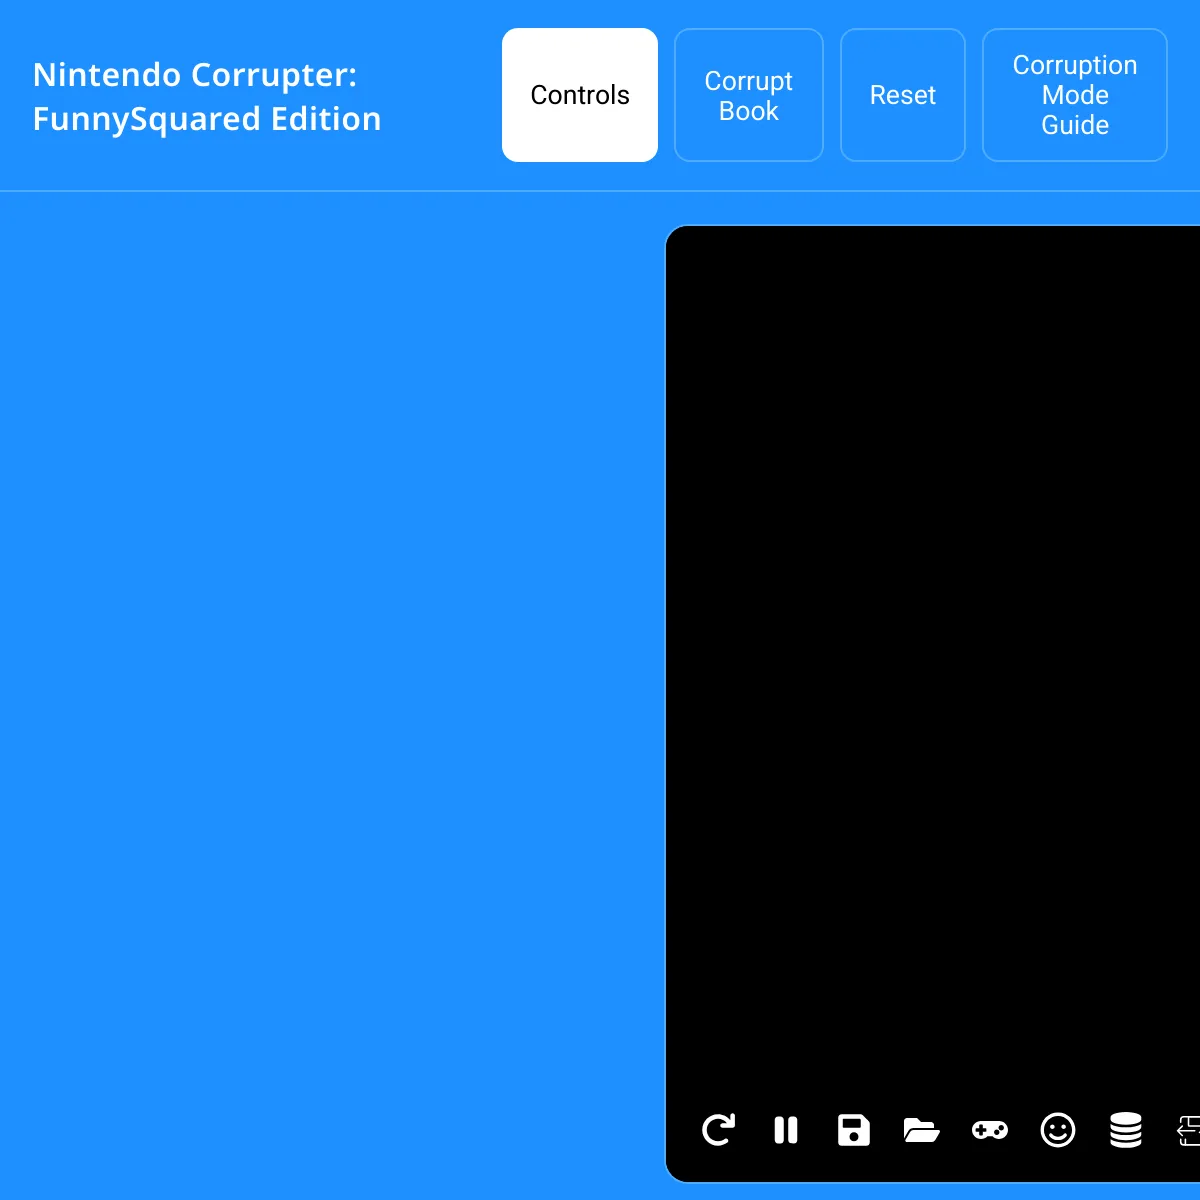Save state using the floppy disk icon
The width and height of the screenshot is (1200, 1200).
click(x=853, y=1130)
